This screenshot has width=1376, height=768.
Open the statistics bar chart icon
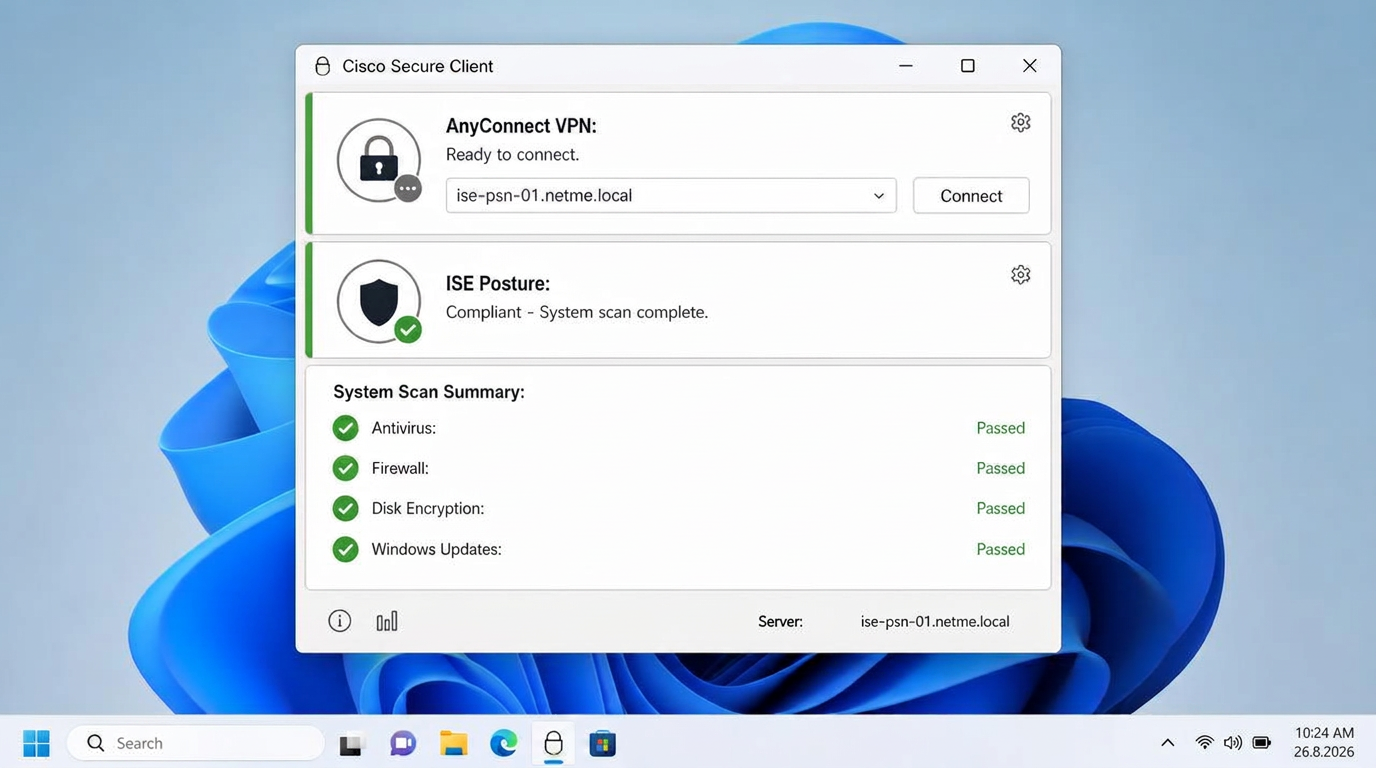pos(387,621)
